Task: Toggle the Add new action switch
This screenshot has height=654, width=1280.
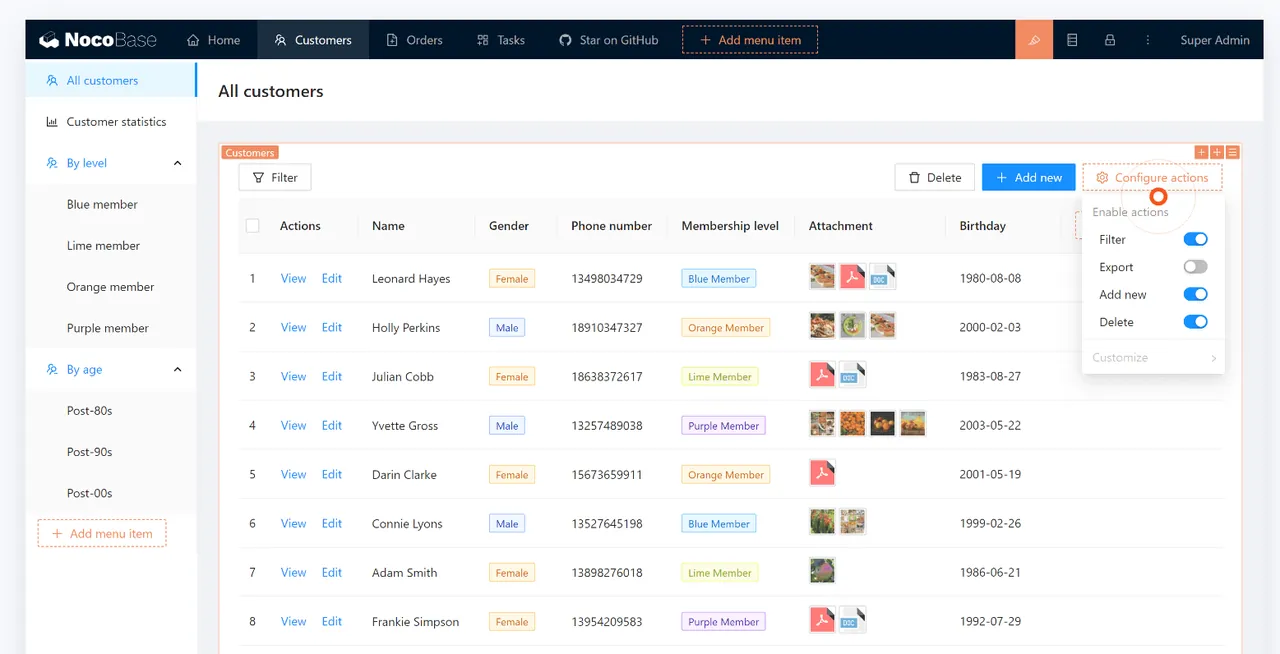Action: (1195, 294)
